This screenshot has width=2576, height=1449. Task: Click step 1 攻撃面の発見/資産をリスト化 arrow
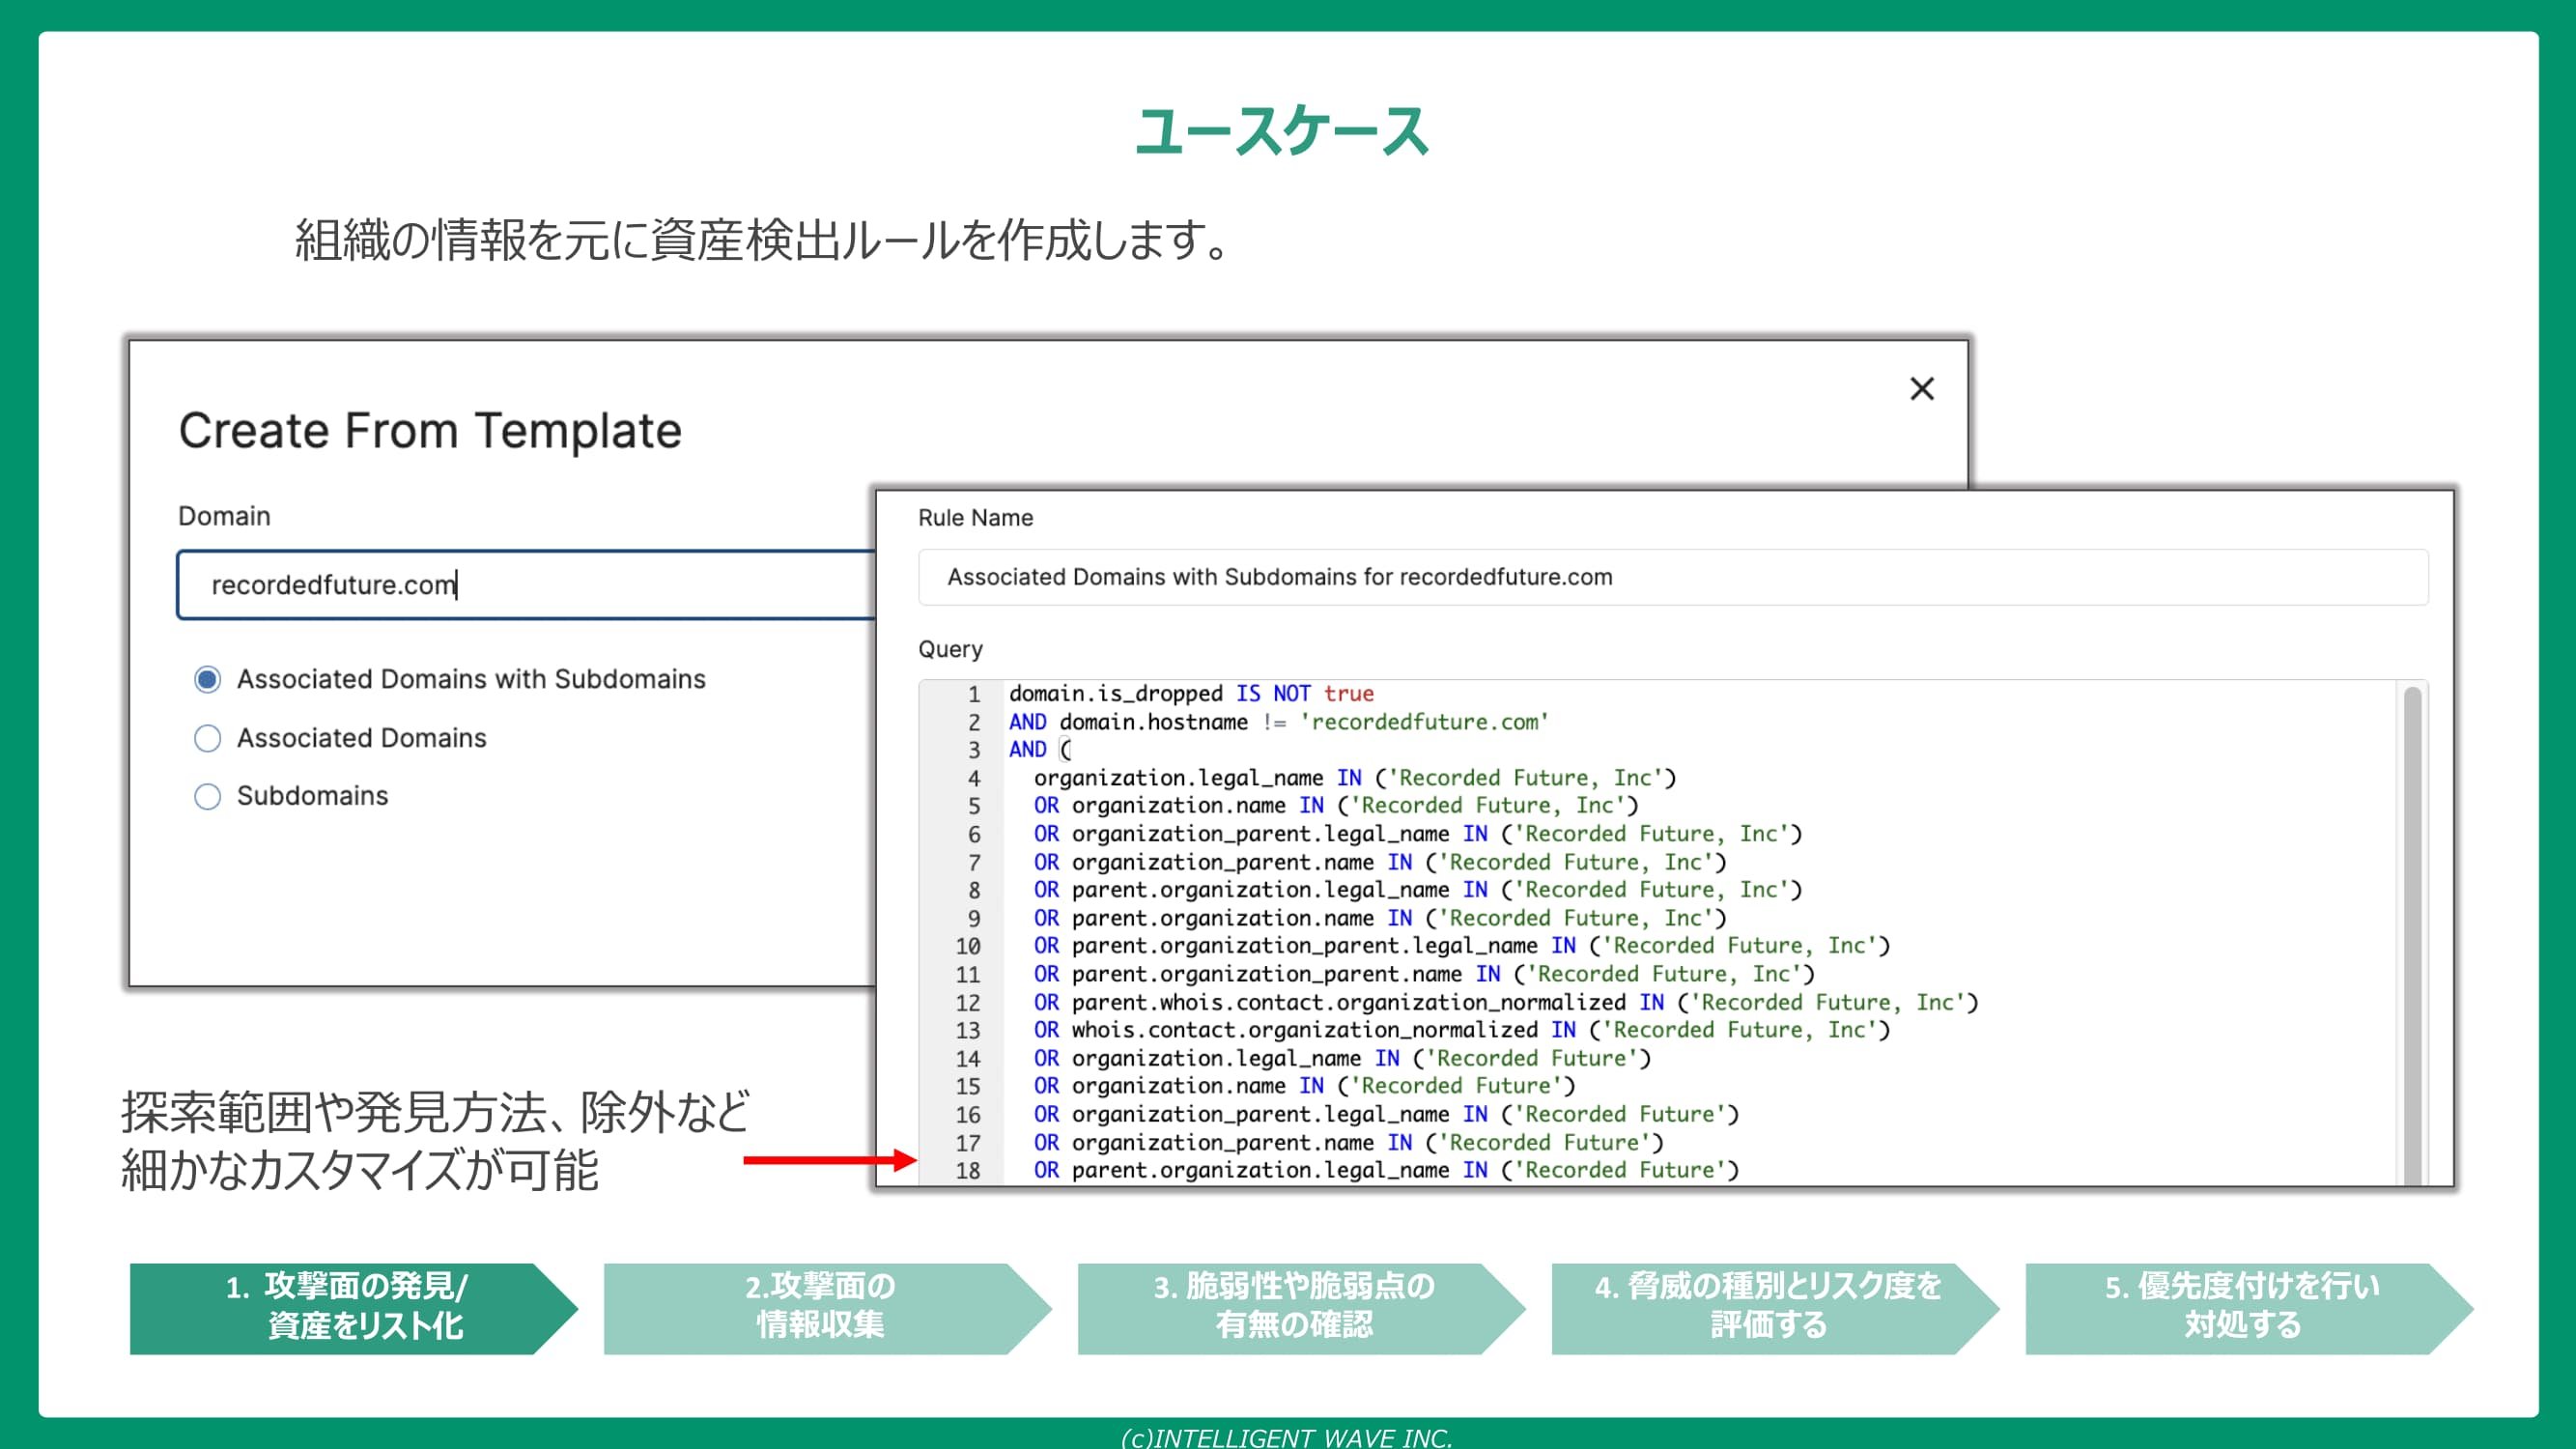click(x=353, y=1308)
